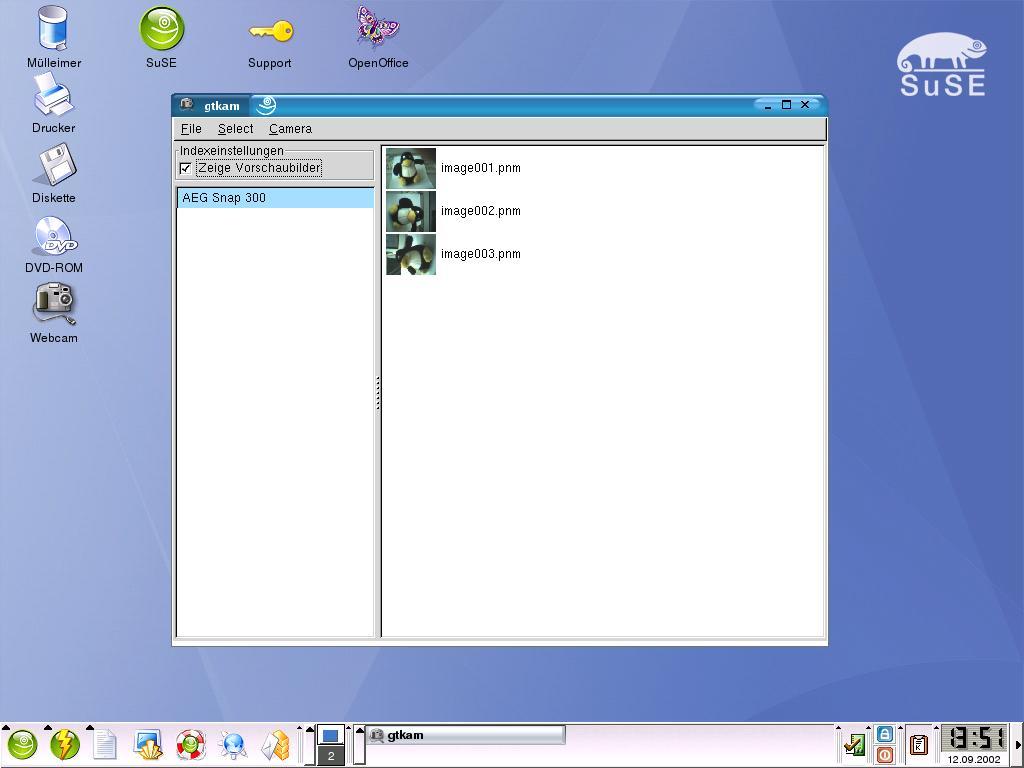Launch Konqueror globe panel icon
The image size is (1024, 768).
pyautogui.click(x=233, y=745)
